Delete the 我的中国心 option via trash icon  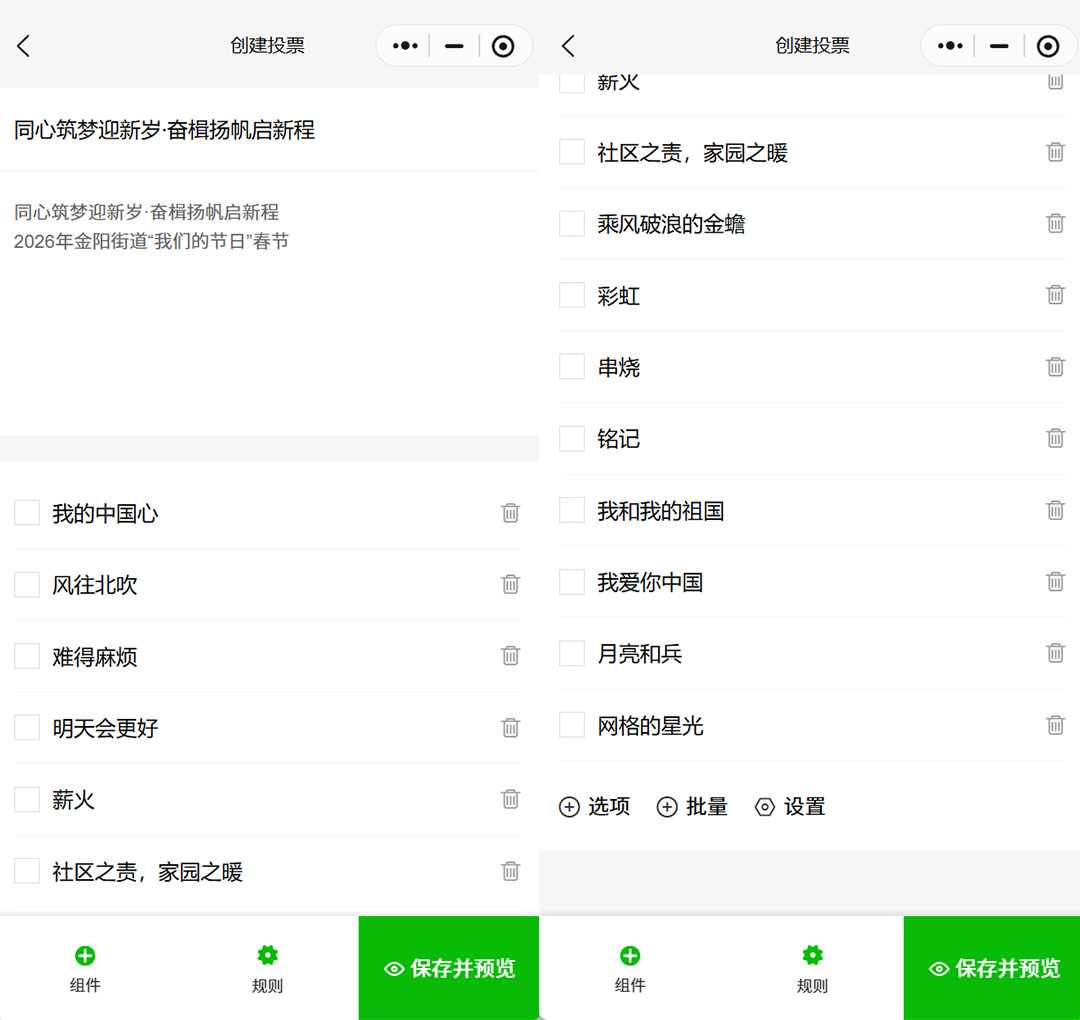point(510,513)
